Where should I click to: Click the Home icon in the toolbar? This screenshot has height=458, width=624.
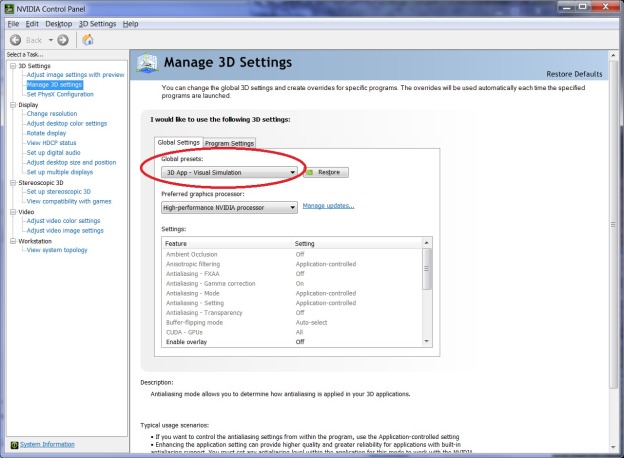coord(87,39)
